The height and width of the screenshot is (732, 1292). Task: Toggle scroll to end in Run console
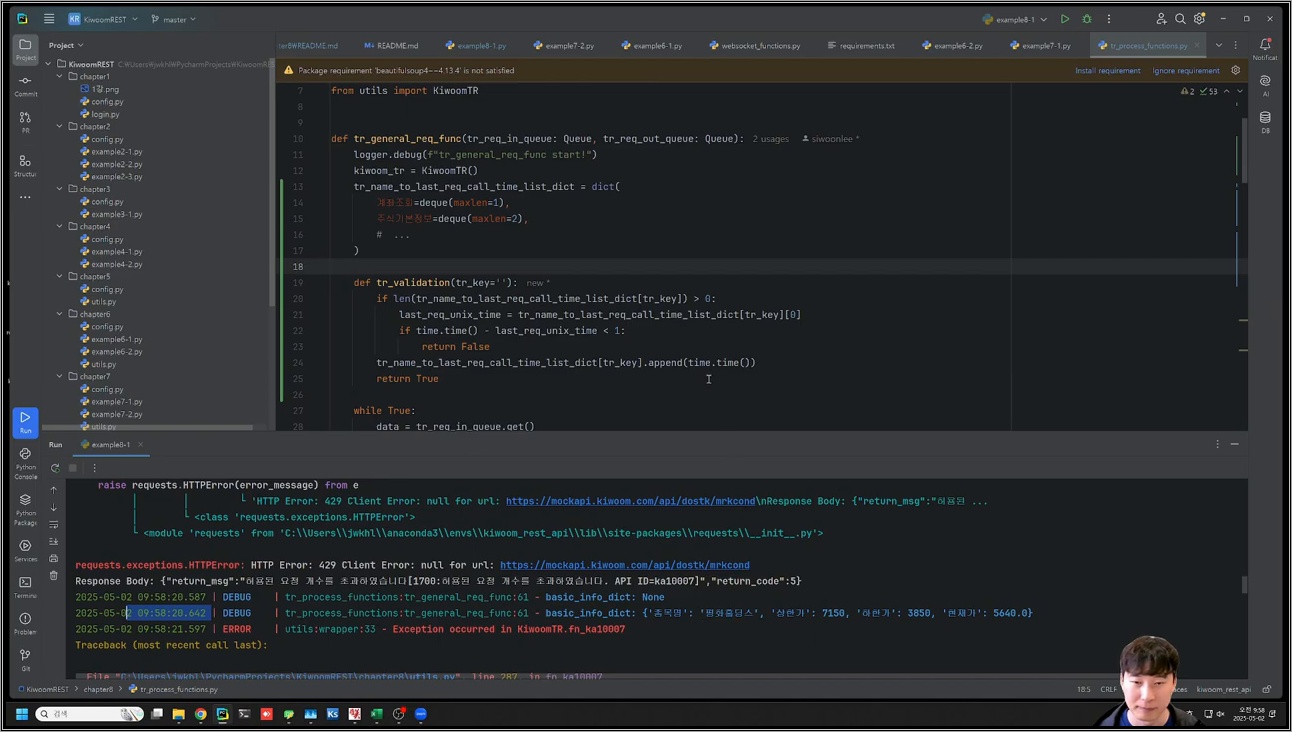(x=54, y=541)
